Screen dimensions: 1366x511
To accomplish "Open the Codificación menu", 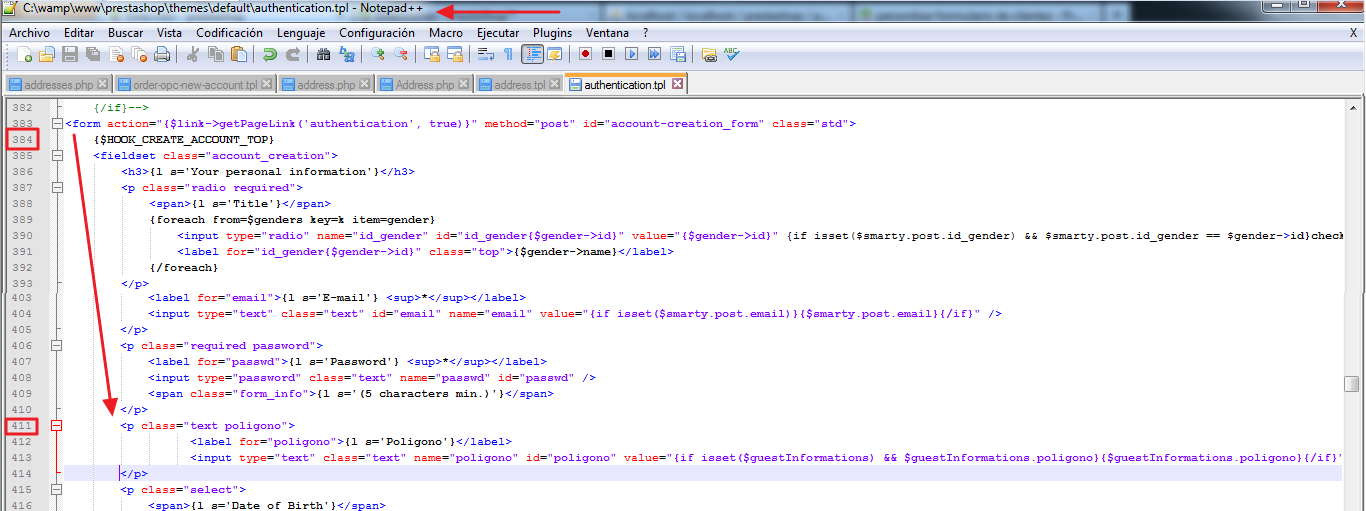I will point(230,32).
